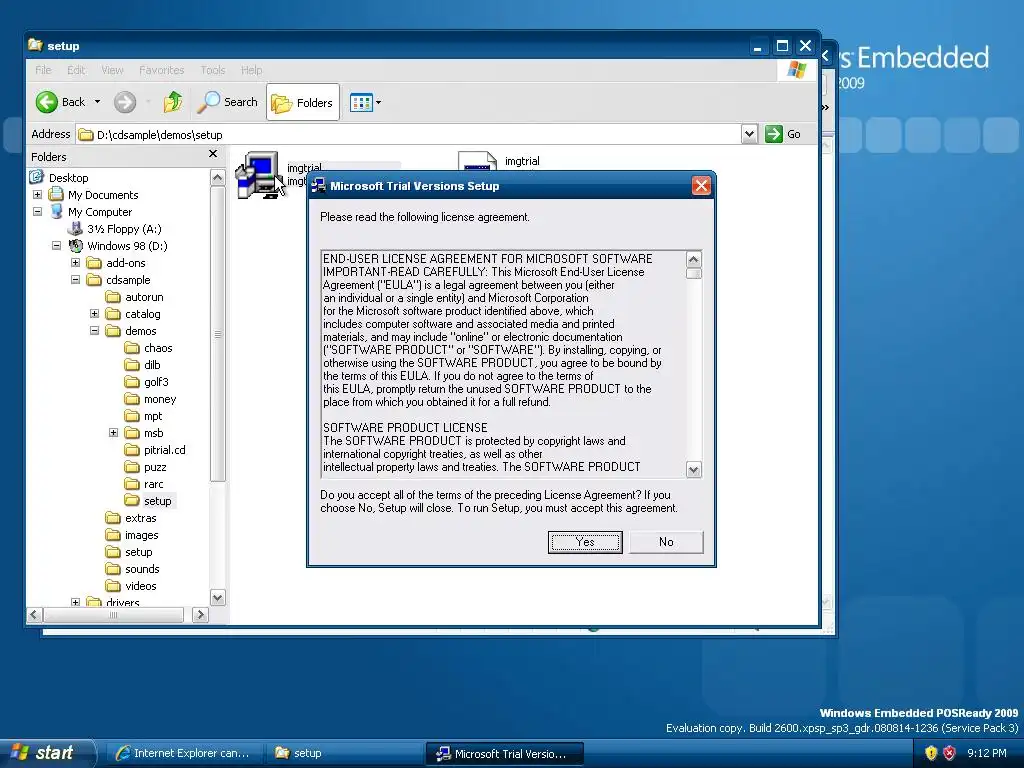Select the msb folder
Viewport: 1024px width, 768px height.
click(x=153, y=432)
